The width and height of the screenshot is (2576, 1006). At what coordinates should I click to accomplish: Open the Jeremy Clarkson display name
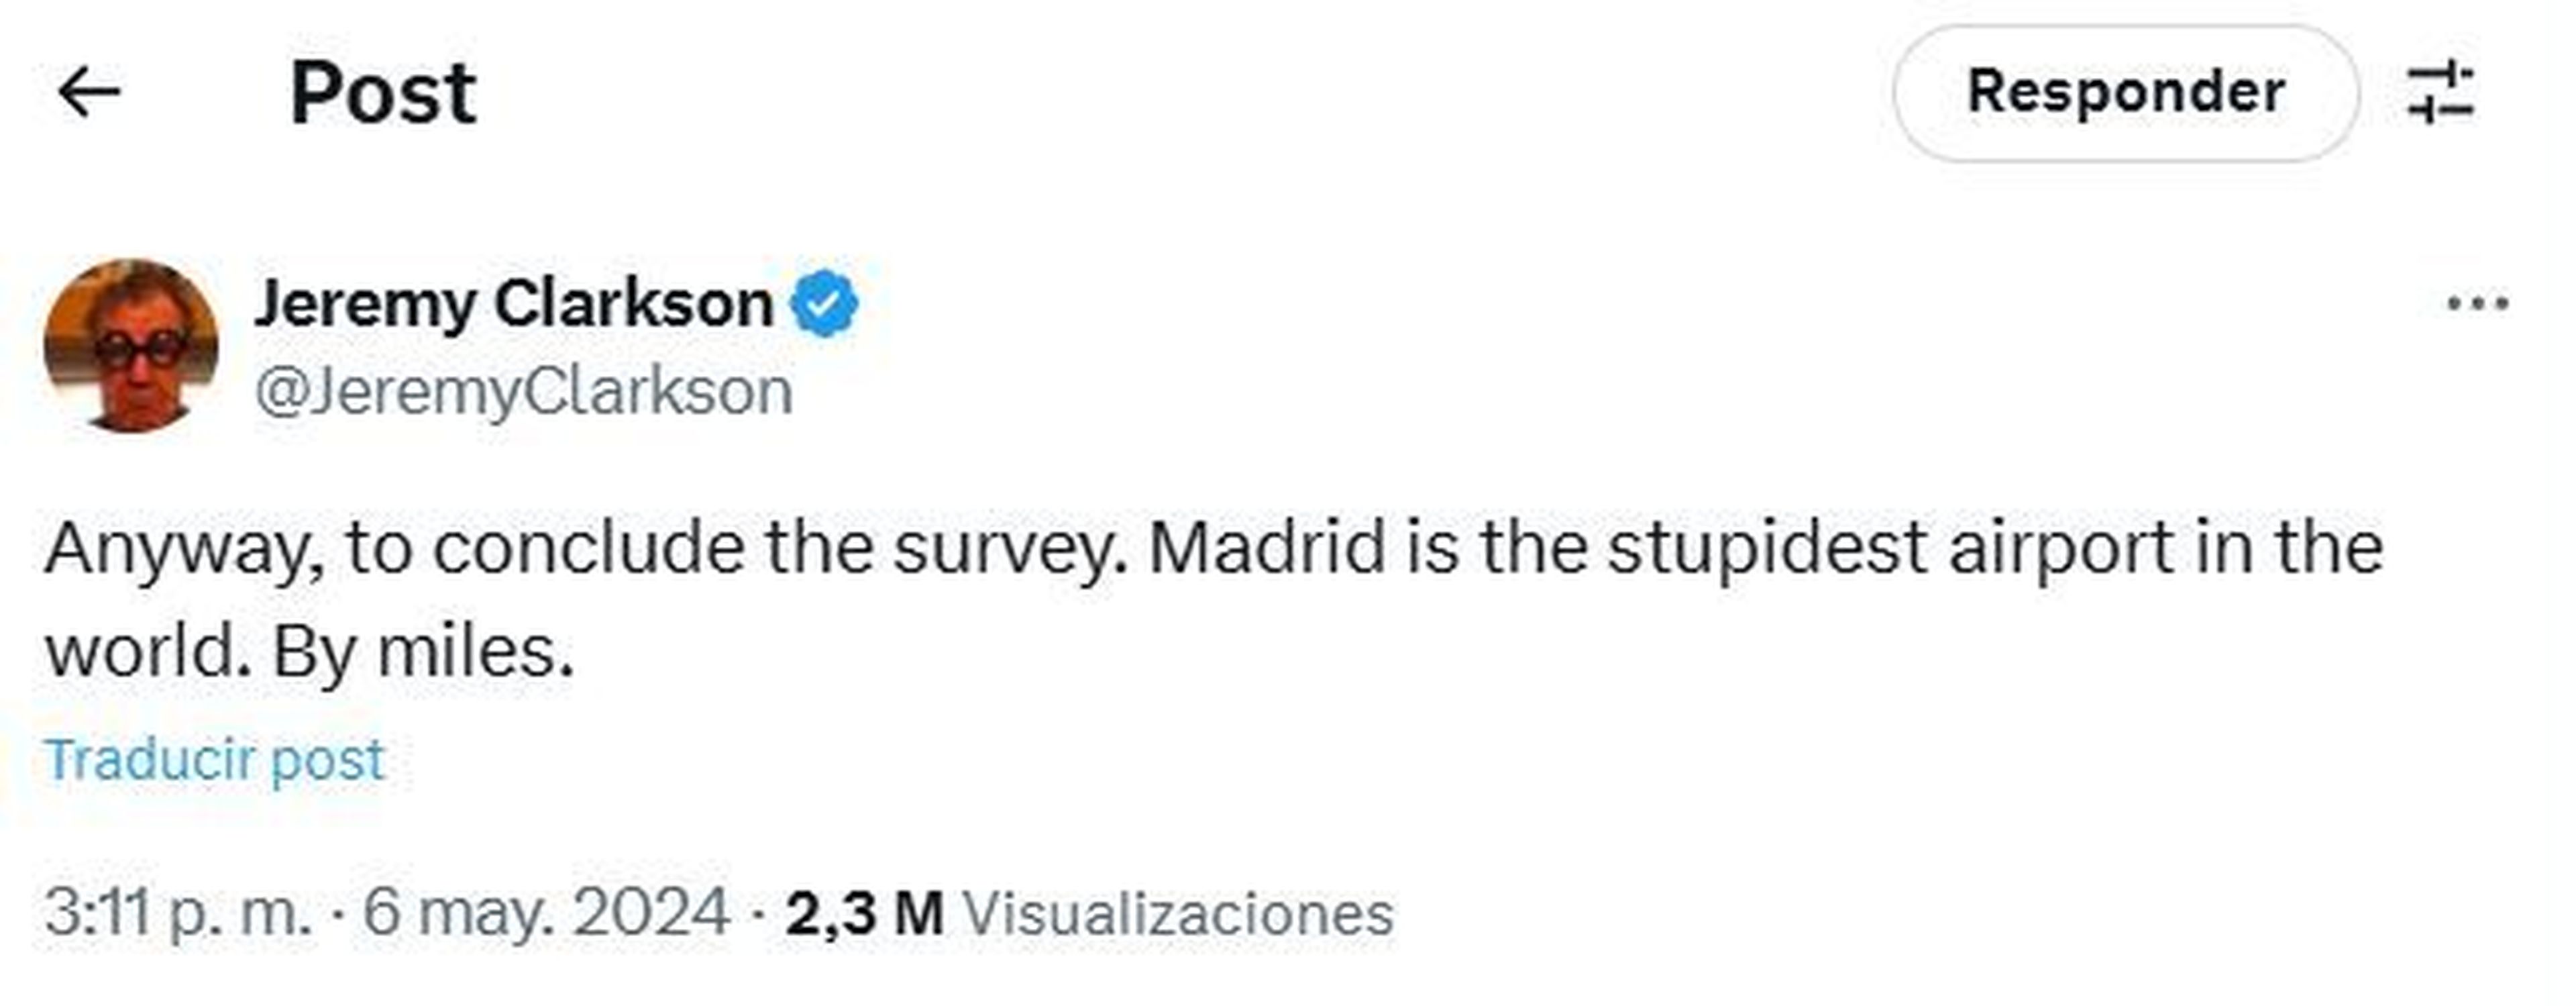point(514,303)
